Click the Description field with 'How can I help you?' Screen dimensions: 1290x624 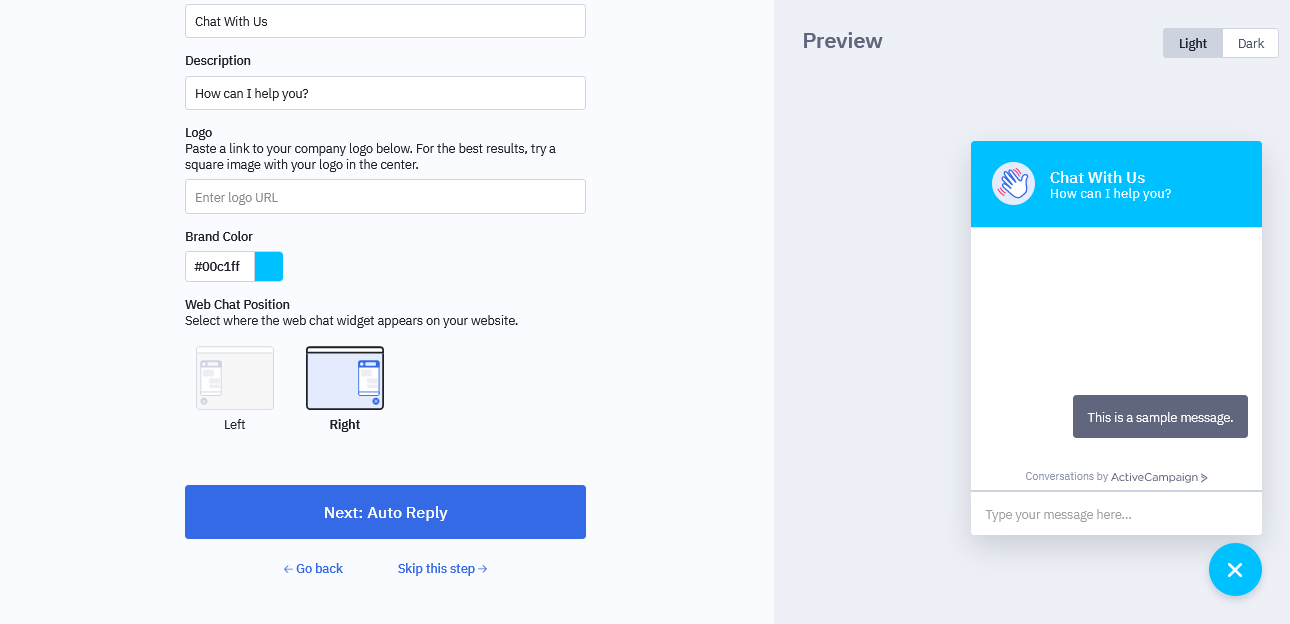click(385, 93)
